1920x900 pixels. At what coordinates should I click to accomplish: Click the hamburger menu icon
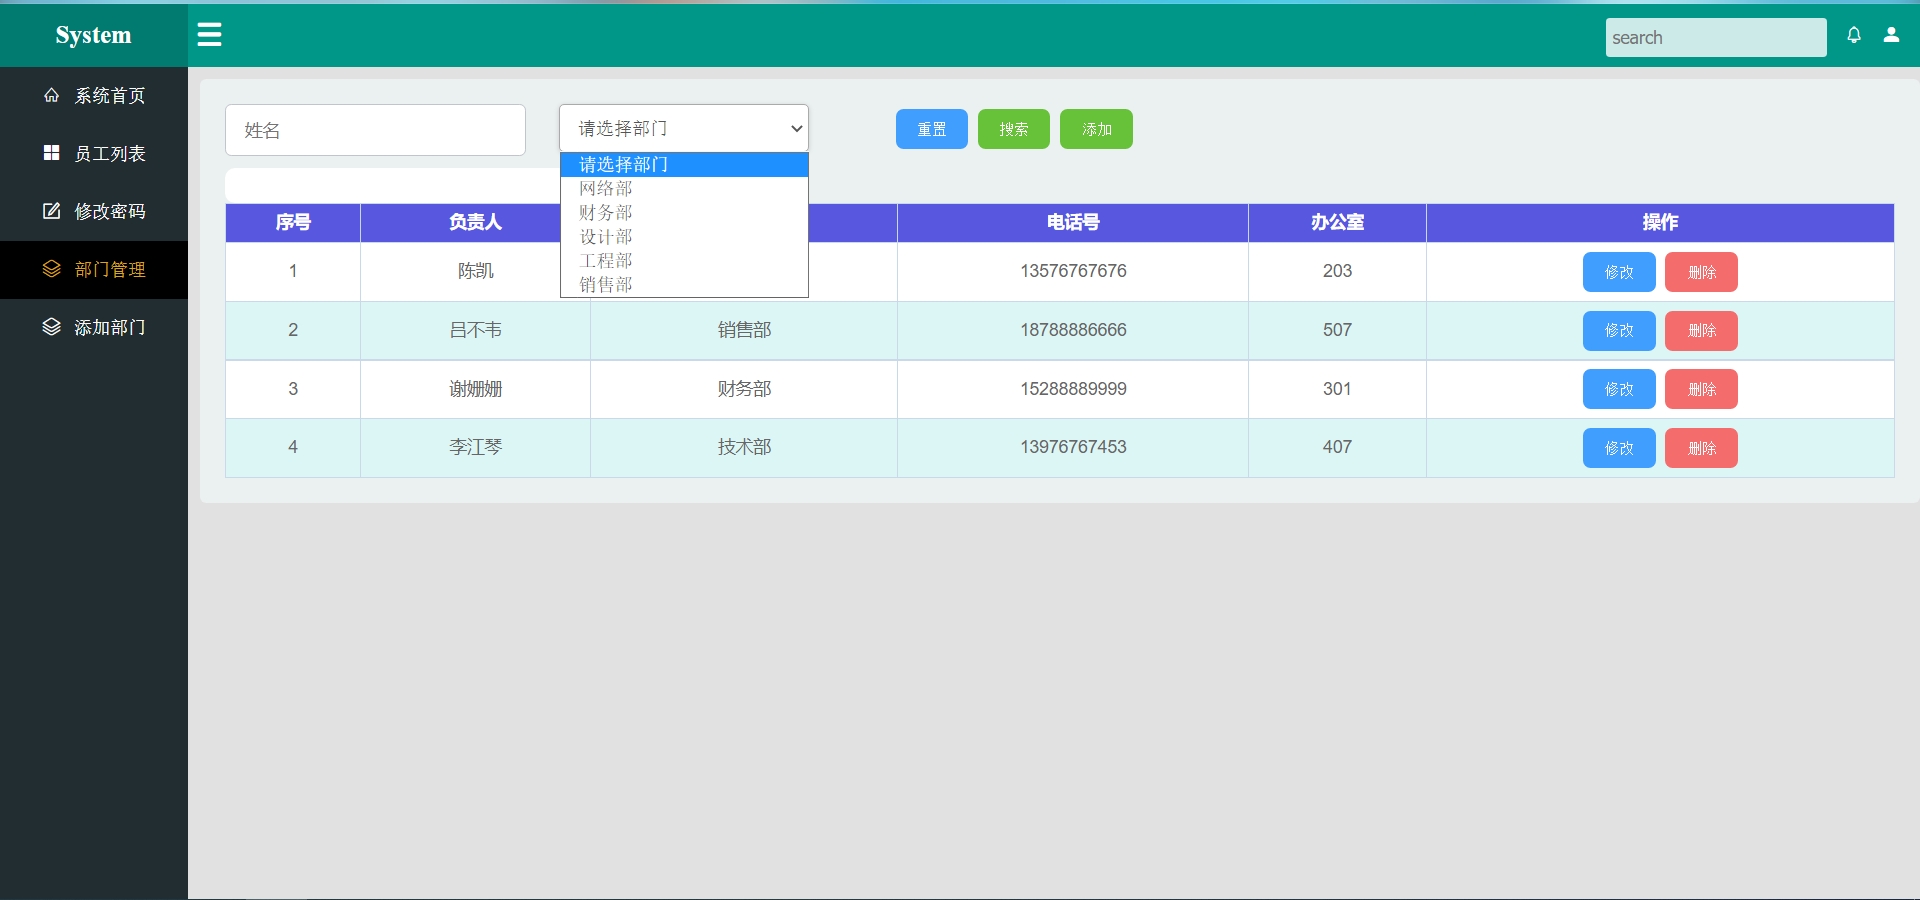tap(210, 34)
